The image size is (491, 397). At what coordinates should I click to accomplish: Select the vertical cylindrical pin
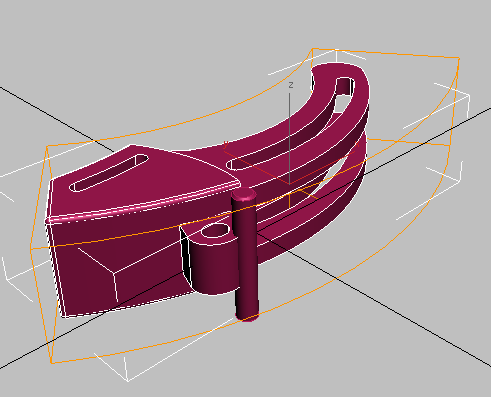click(245, 255)
